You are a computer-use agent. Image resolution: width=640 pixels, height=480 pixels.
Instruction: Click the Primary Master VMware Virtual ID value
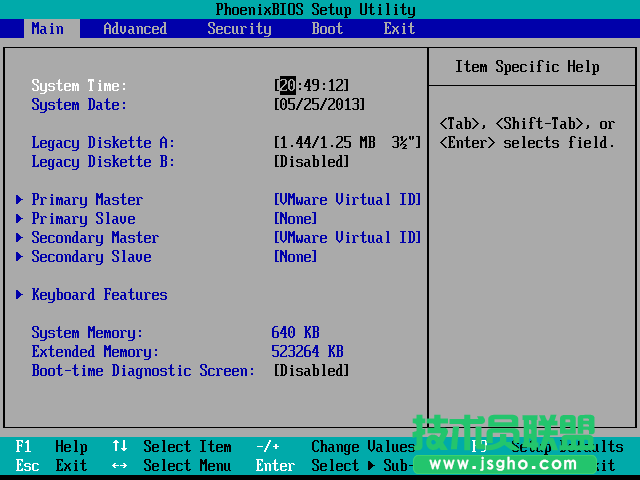pos(347,200)
